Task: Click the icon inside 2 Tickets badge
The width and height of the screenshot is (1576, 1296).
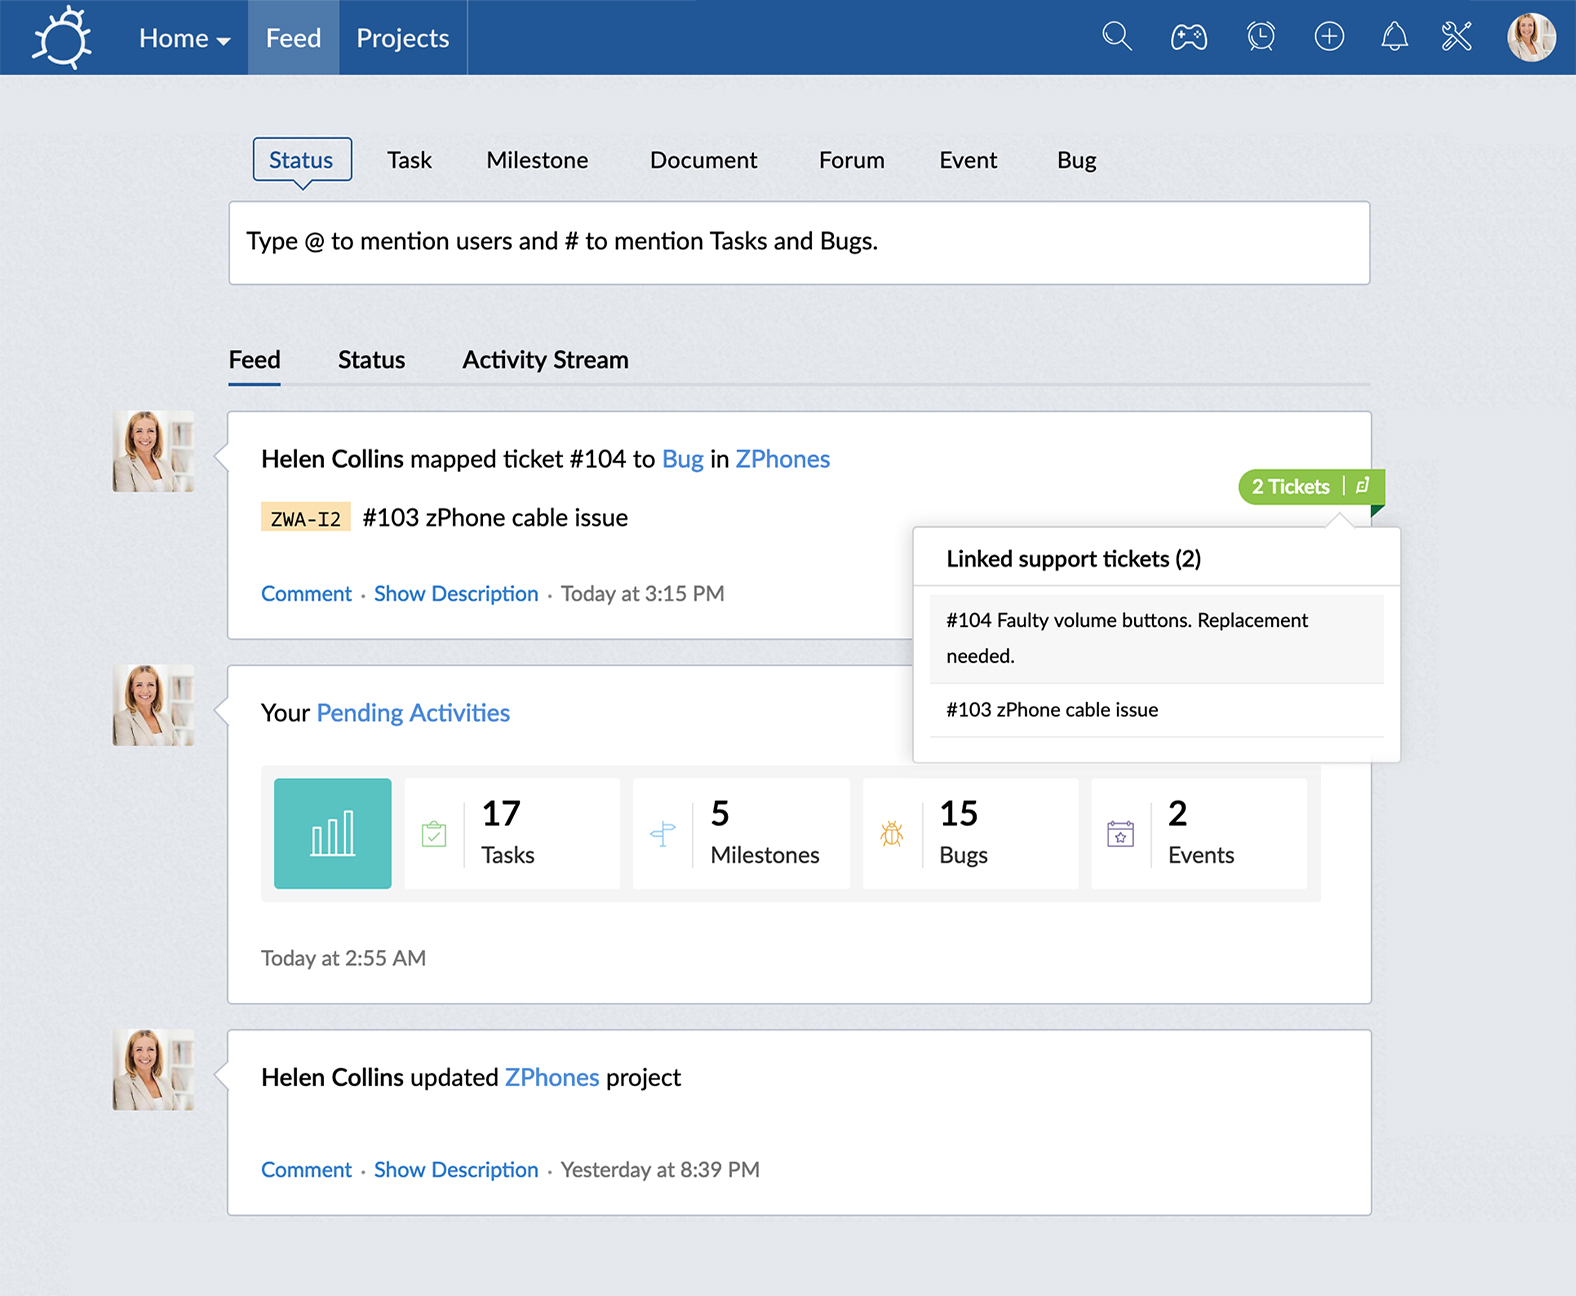Action: click(1362, 486)
